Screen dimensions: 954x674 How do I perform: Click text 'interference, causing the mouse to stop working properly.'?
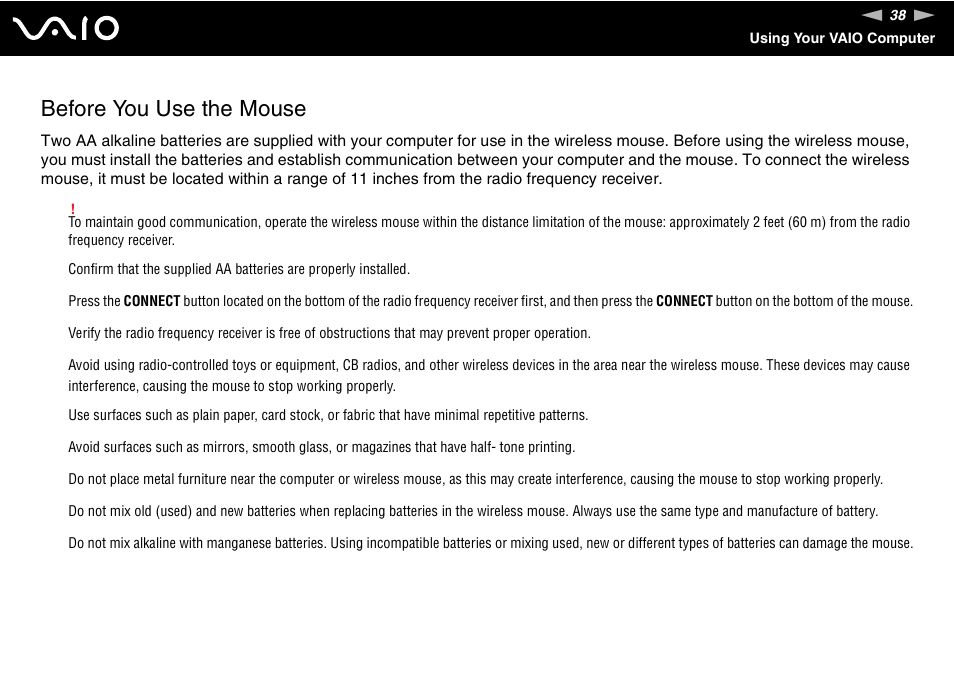coord(232,386)
